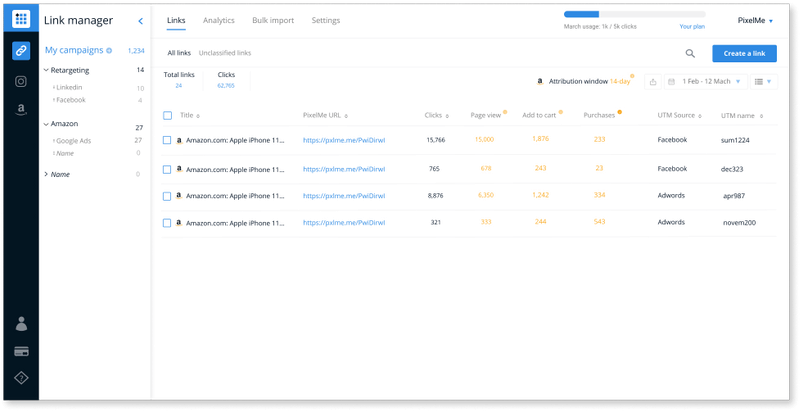Open the app grid logo icon
Image resolution: width=800 pixels, height=411 pixels.
(21, 19)
